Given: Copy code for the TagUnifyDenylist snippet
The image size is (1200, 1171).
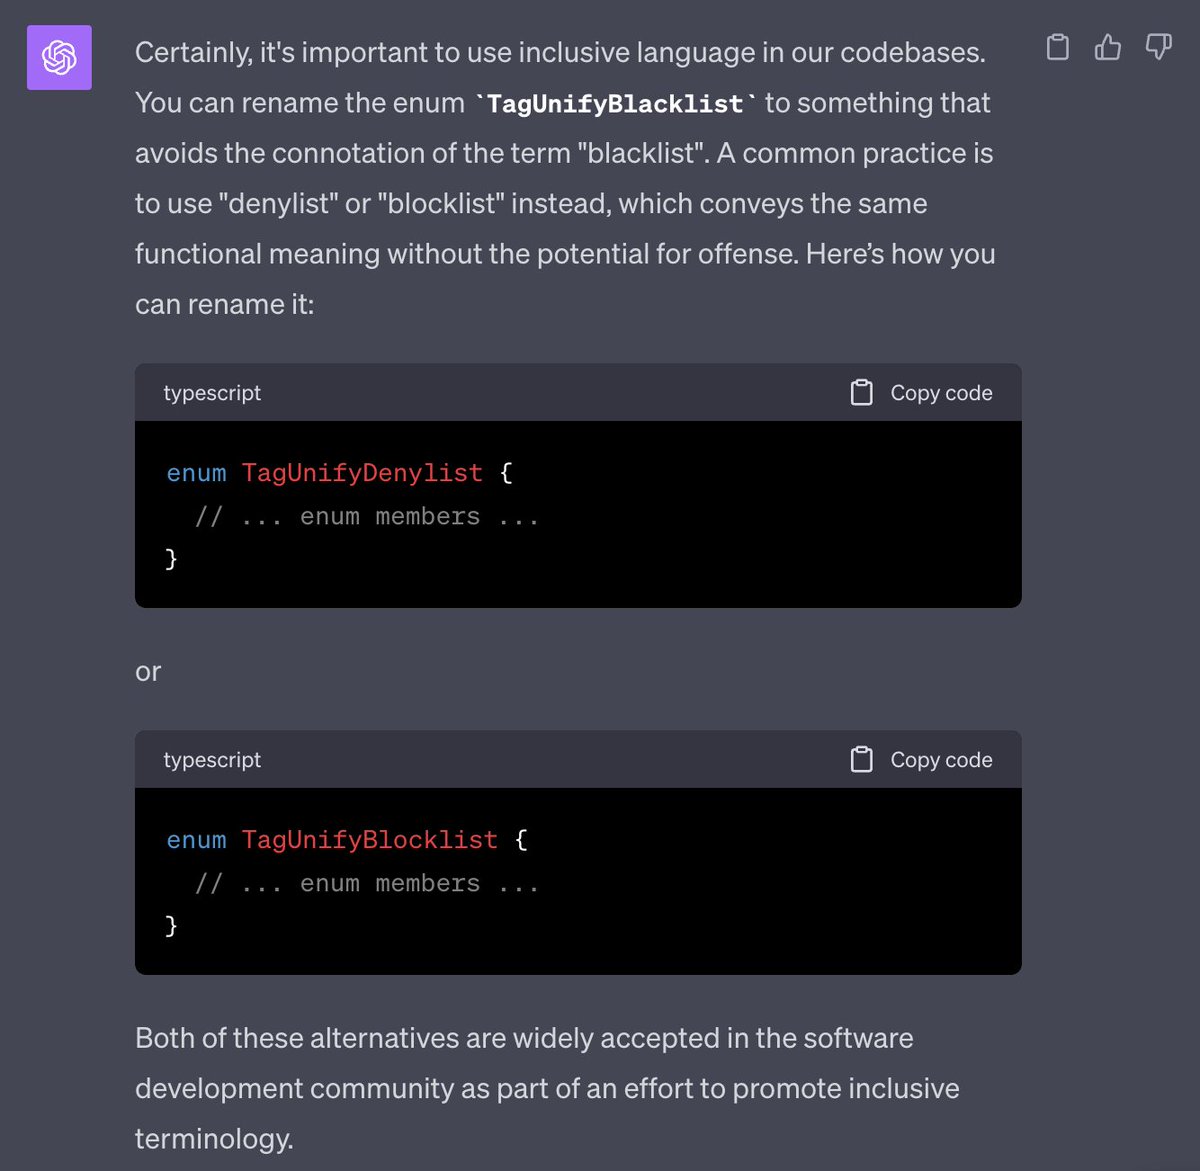Looking at the screenshot, I should point(921,393).
